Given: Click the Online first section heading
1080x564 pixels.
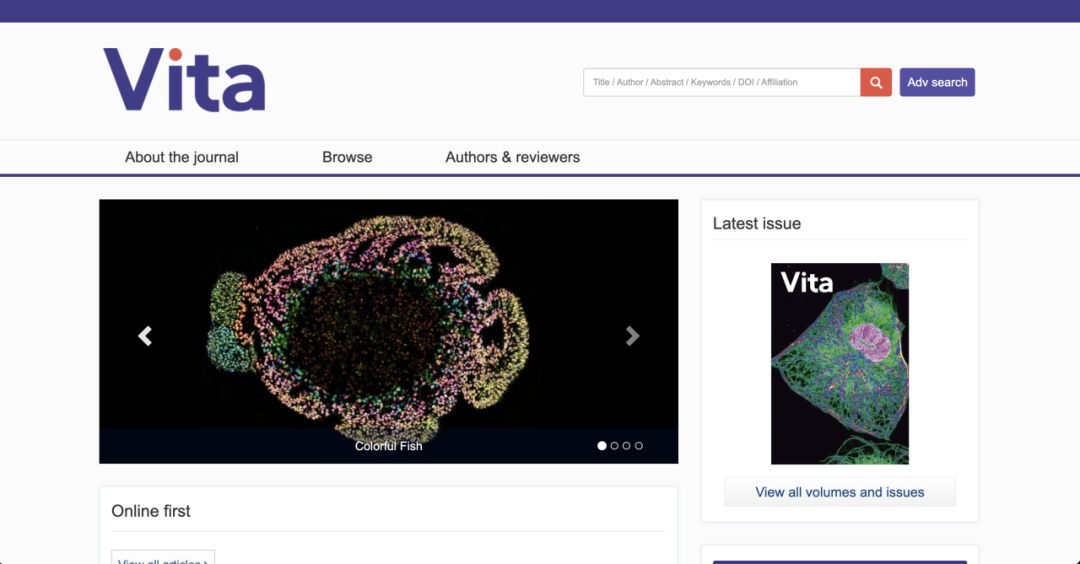Looking at the screenshot, I should 151,511.
